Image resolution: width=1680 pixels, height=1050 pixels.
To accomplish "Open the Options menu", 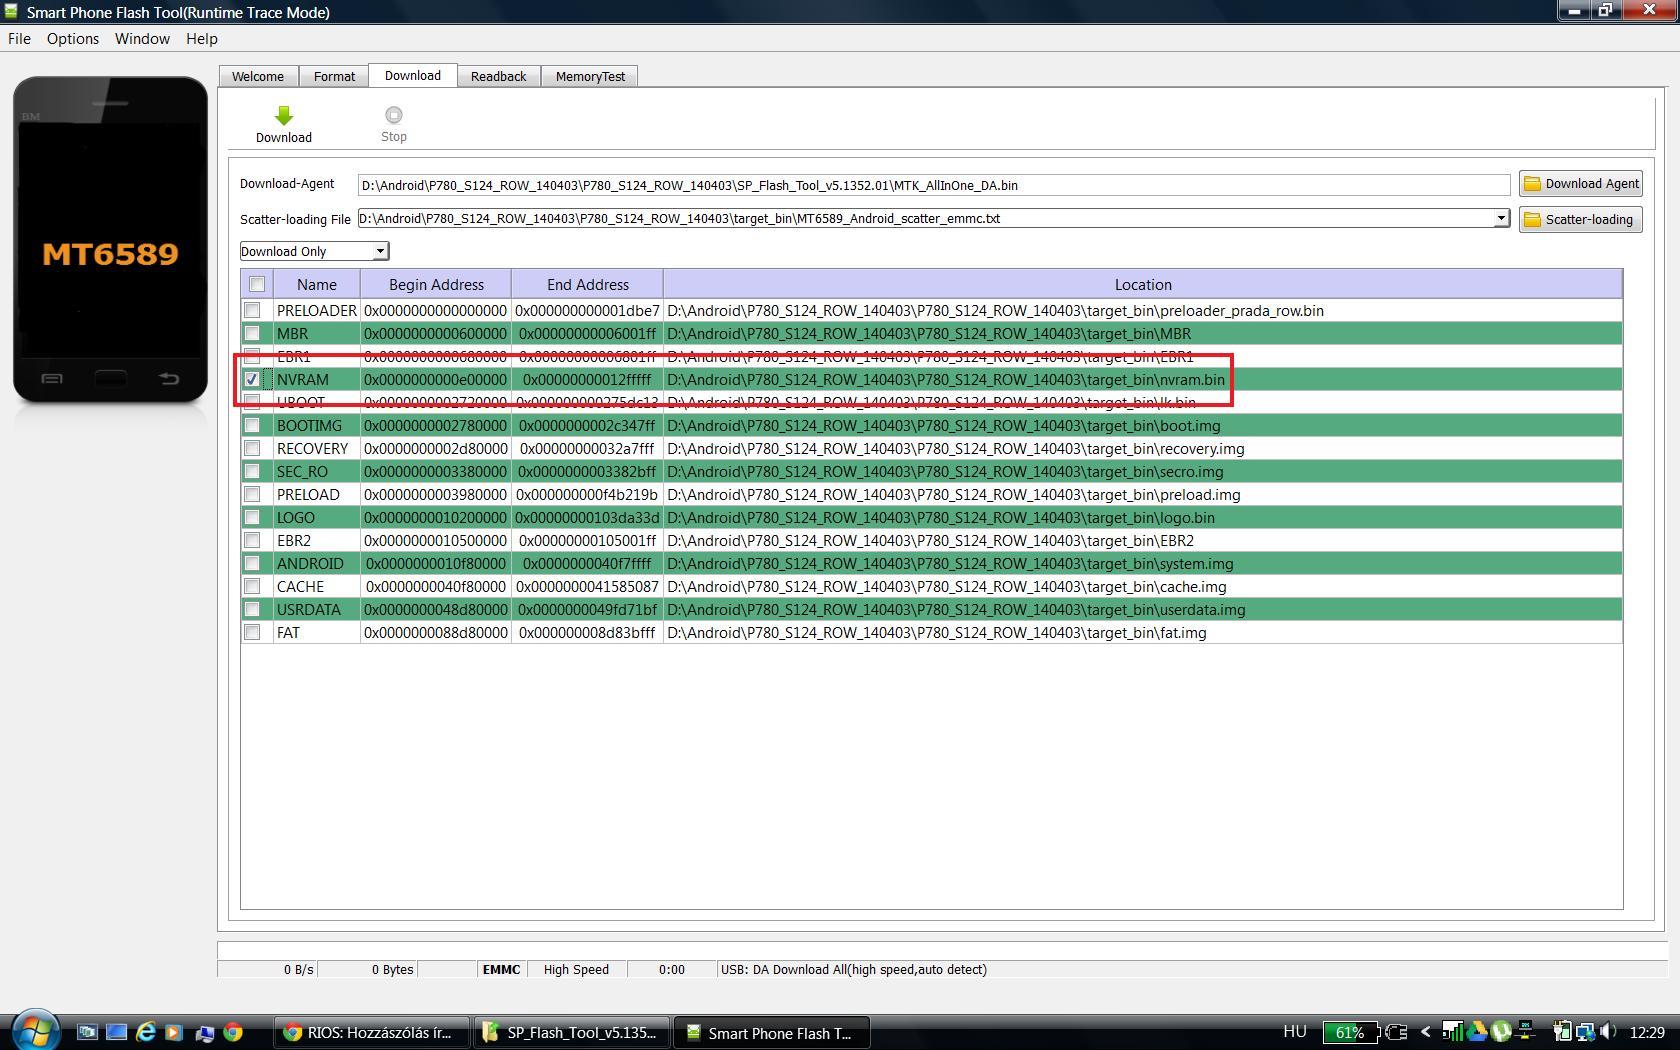I will pos(73,39).
